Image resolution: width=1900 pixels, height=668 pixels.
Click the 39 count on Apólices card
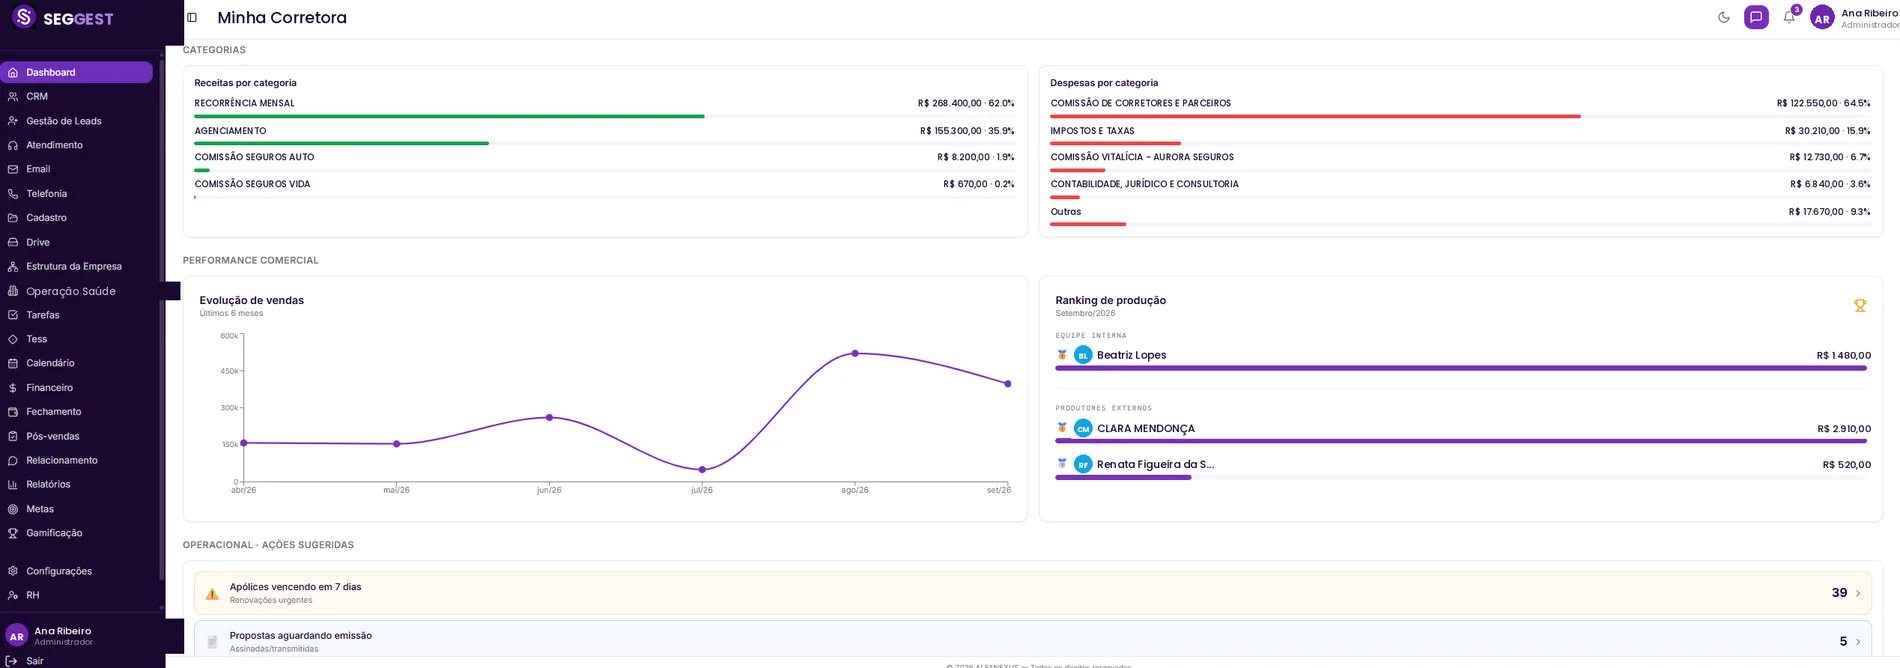tap(1839, 593)
